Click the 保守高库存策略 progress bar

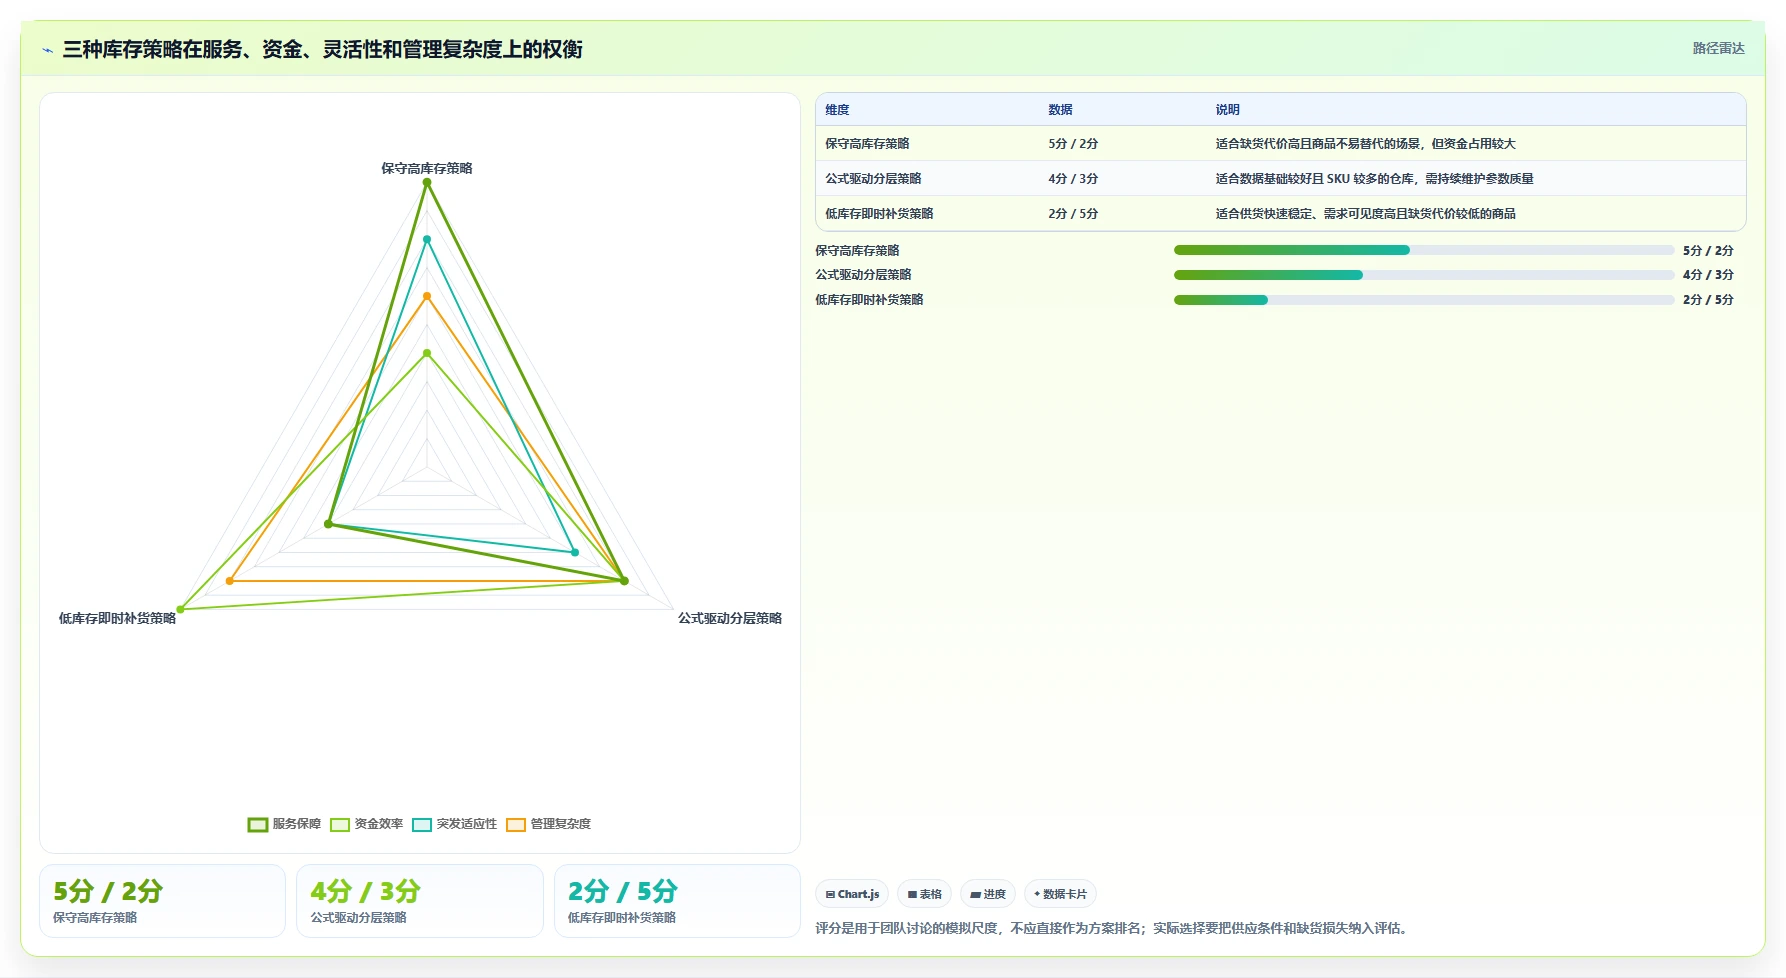pyautogui.click(x=1424, y=250)
